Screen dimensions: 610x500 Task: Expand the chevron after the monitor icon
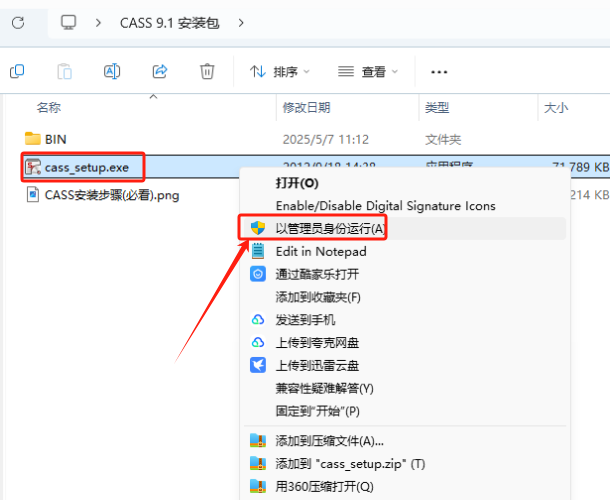coord(98,23)
